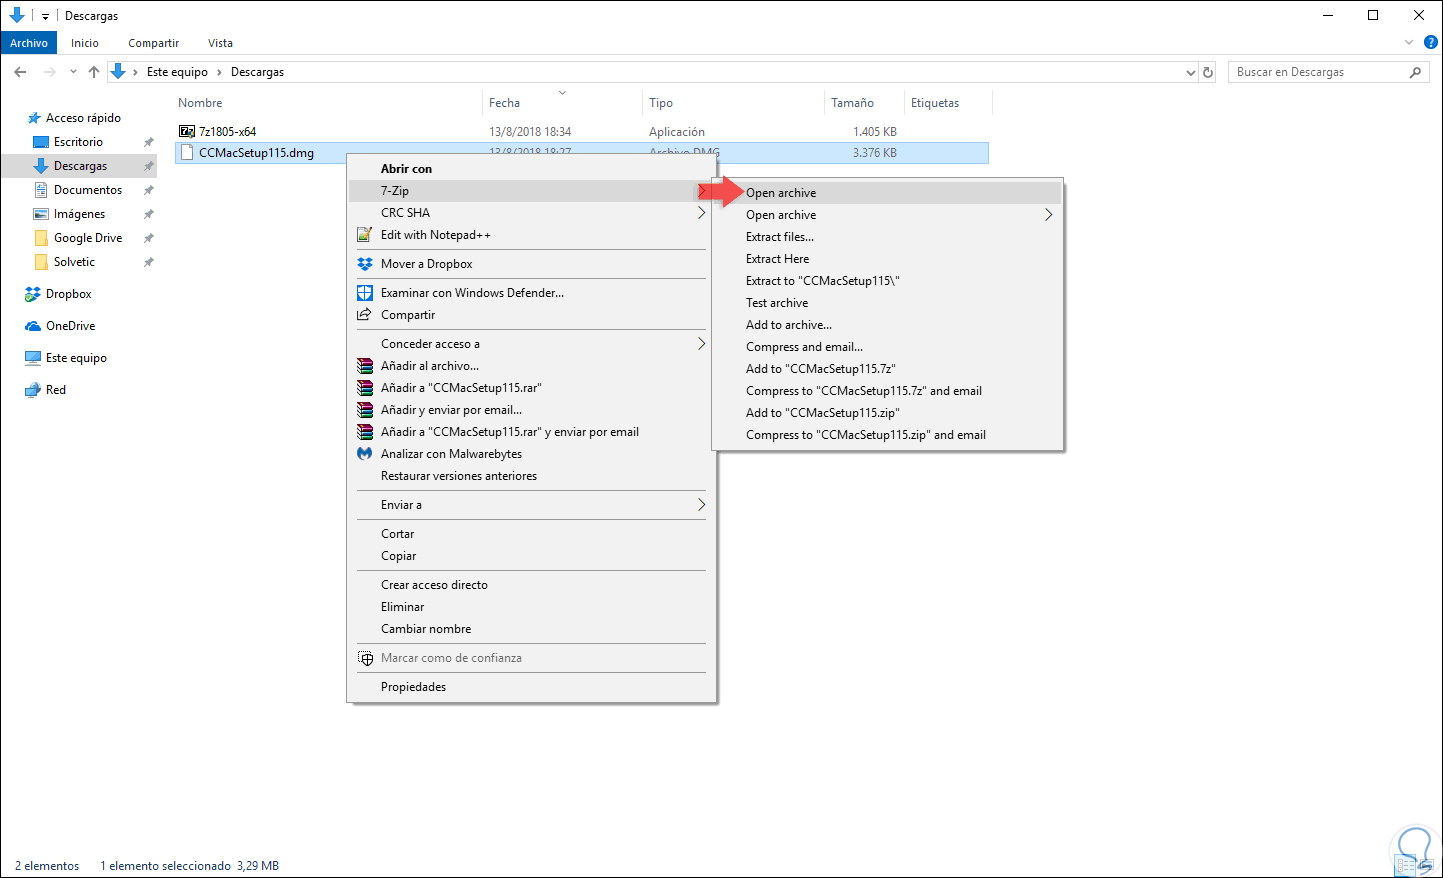The width and height of the screenshot is (1443, 878).
Task: Select Eliminar in the context menu
Action: tap(402, 607)
